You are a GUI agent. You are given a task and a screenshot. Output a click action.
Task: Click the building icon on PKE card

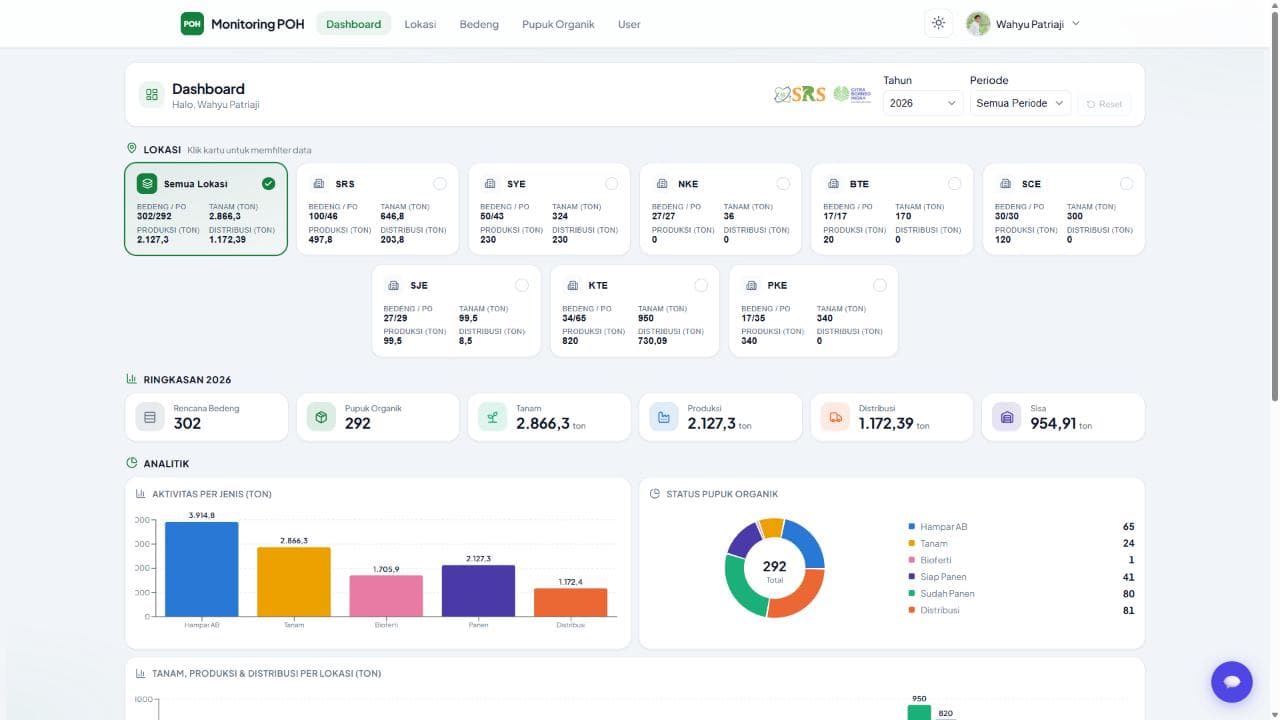(x=751, y=285)
